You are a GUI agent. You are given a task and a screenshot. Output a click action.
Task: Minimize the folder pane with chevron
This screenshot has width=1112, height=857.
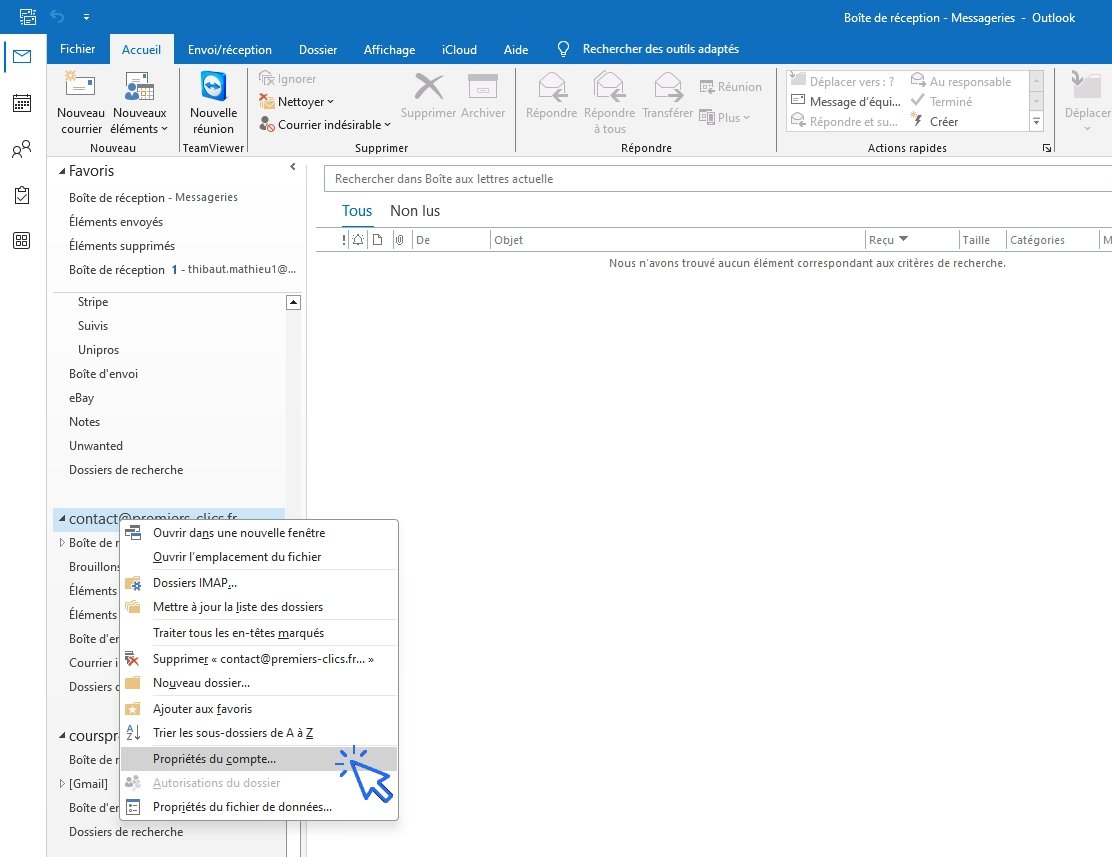(293, 167)
